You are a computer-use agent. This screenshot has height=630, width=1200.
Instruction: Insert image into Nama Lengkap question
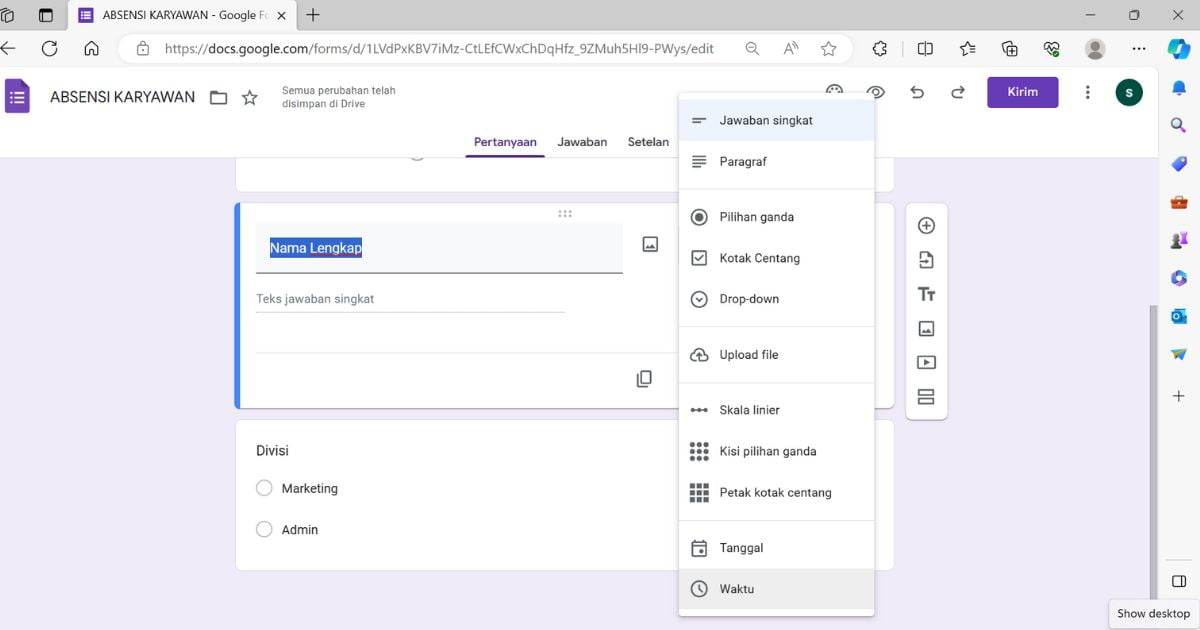pos(650,244)
